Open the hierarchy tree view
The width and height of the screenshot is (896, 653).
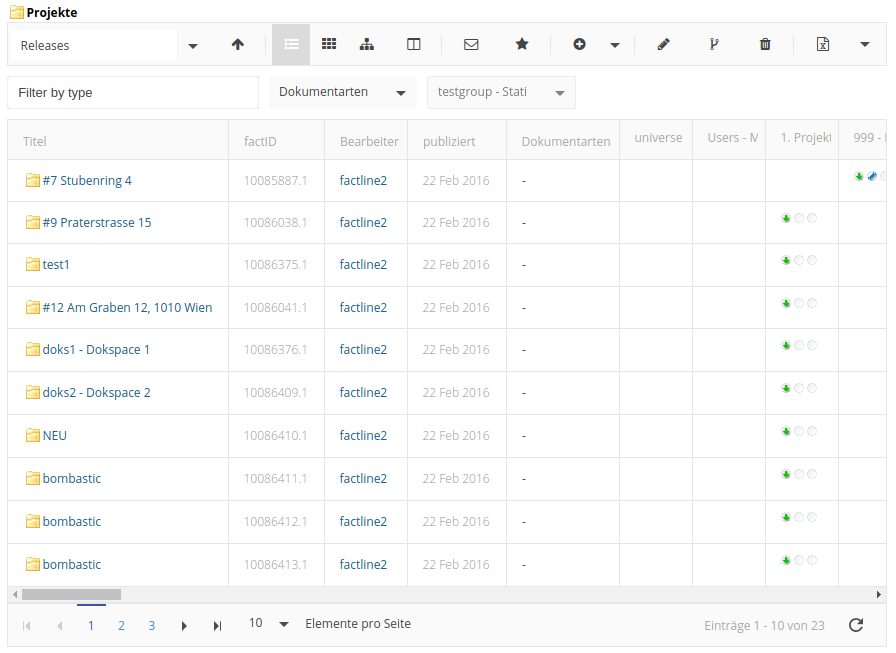point(367,45)
